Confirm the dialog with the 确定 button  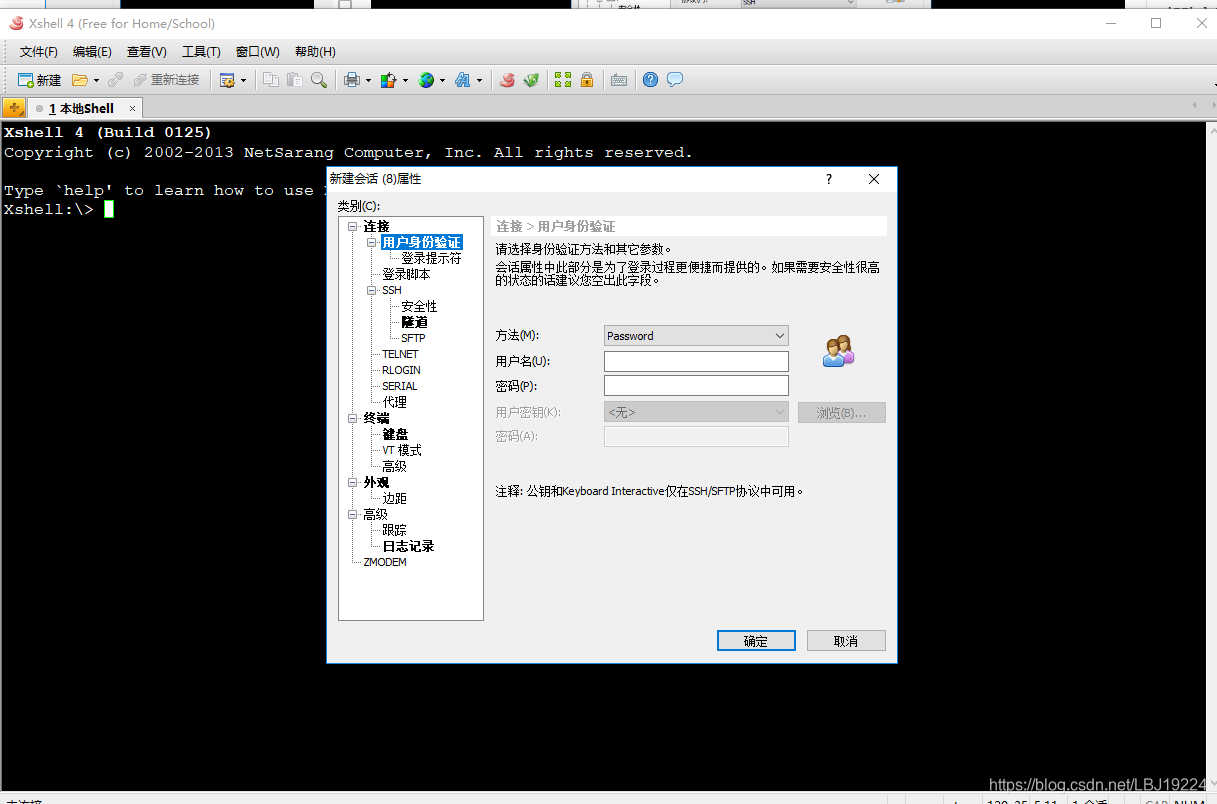click(756, 641)
